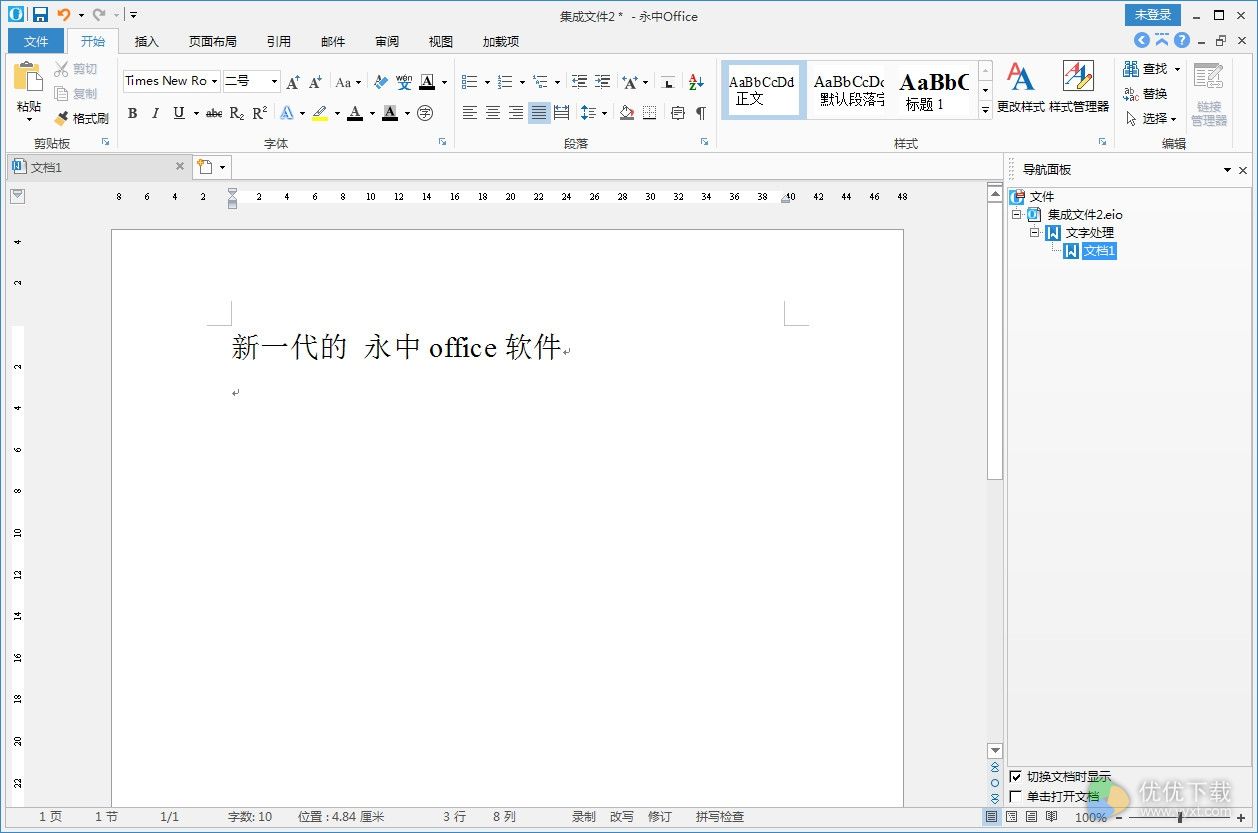Decrease font size with the shrink font icon
This screenshot has height=833, width=1258.
point(315,82)
